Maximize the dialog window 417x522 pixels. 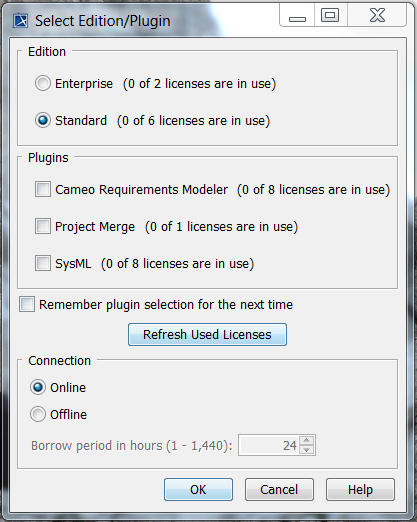pyautogui.click(x=330, y=15)
